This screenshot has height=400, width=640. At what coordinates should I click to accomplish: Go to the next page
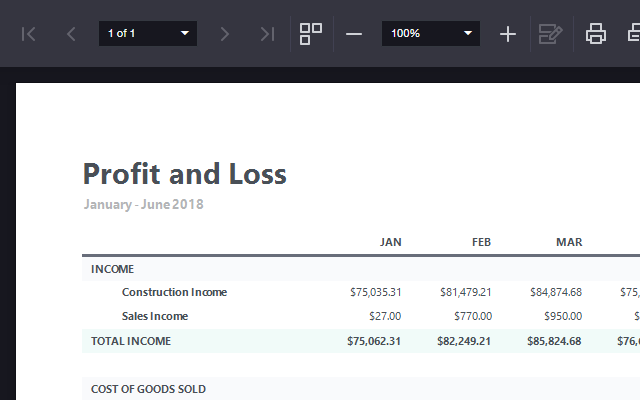click(x=224, y=34)
